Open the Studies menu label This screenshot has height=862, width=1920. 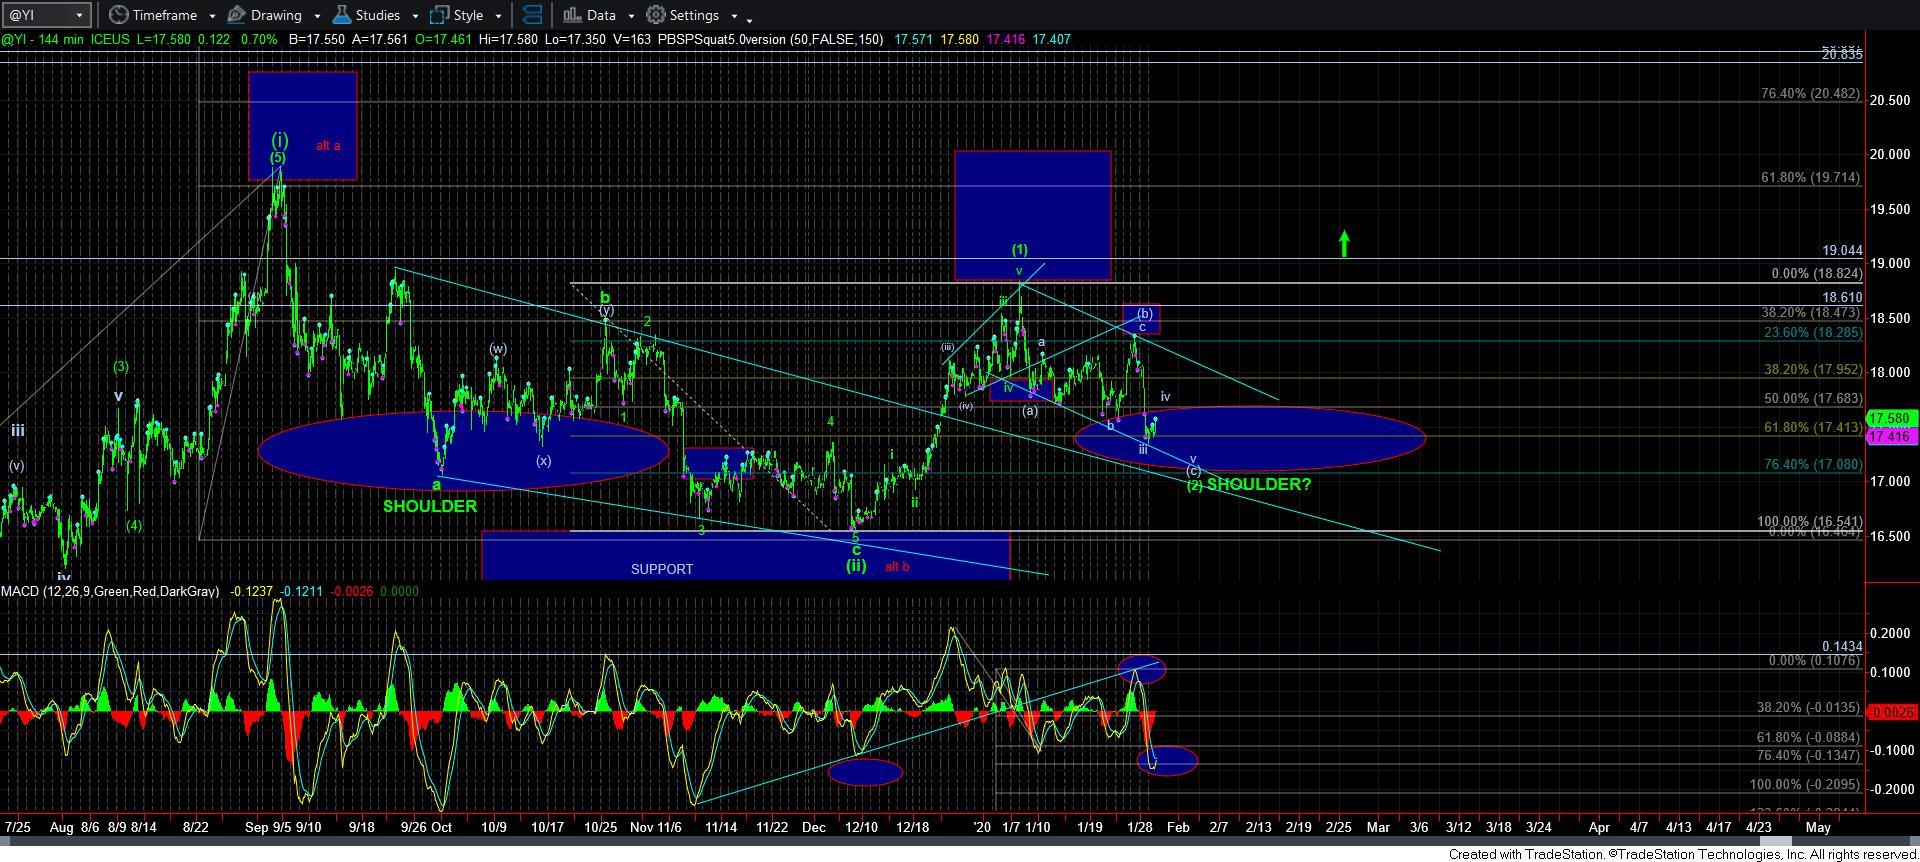tap(378, 15)
